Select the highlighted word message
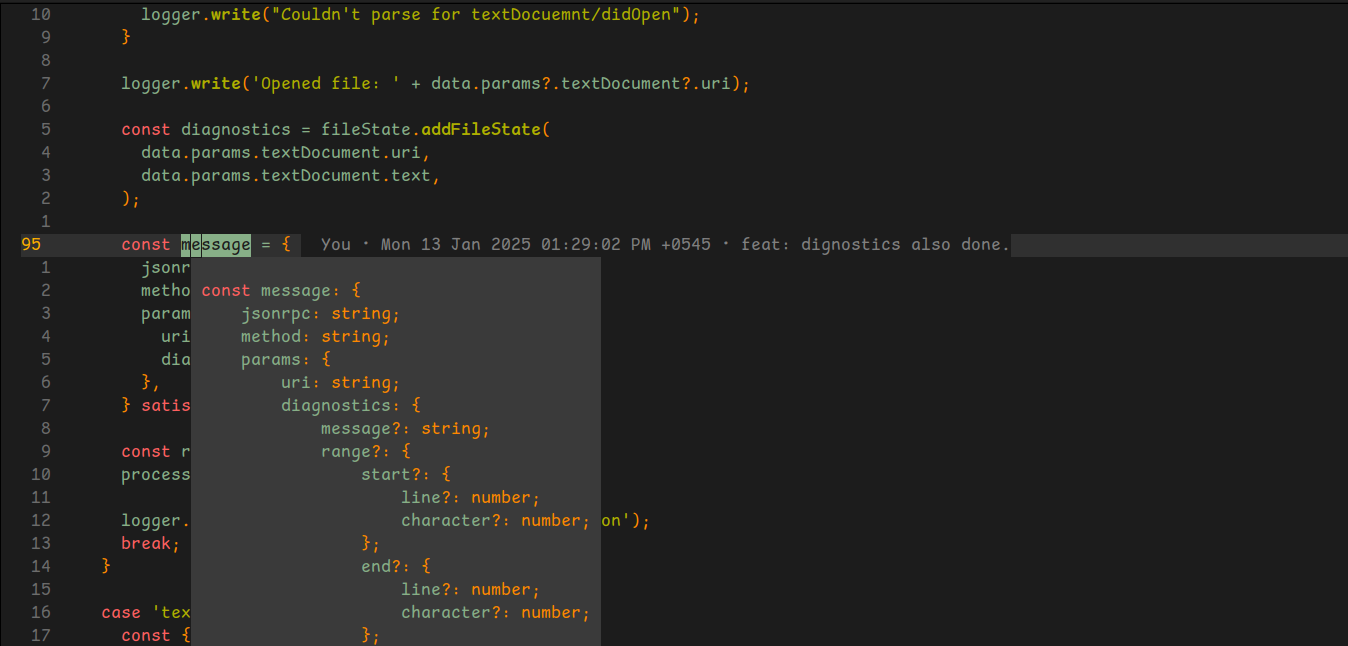1348x646 pixels. [214, 243]
